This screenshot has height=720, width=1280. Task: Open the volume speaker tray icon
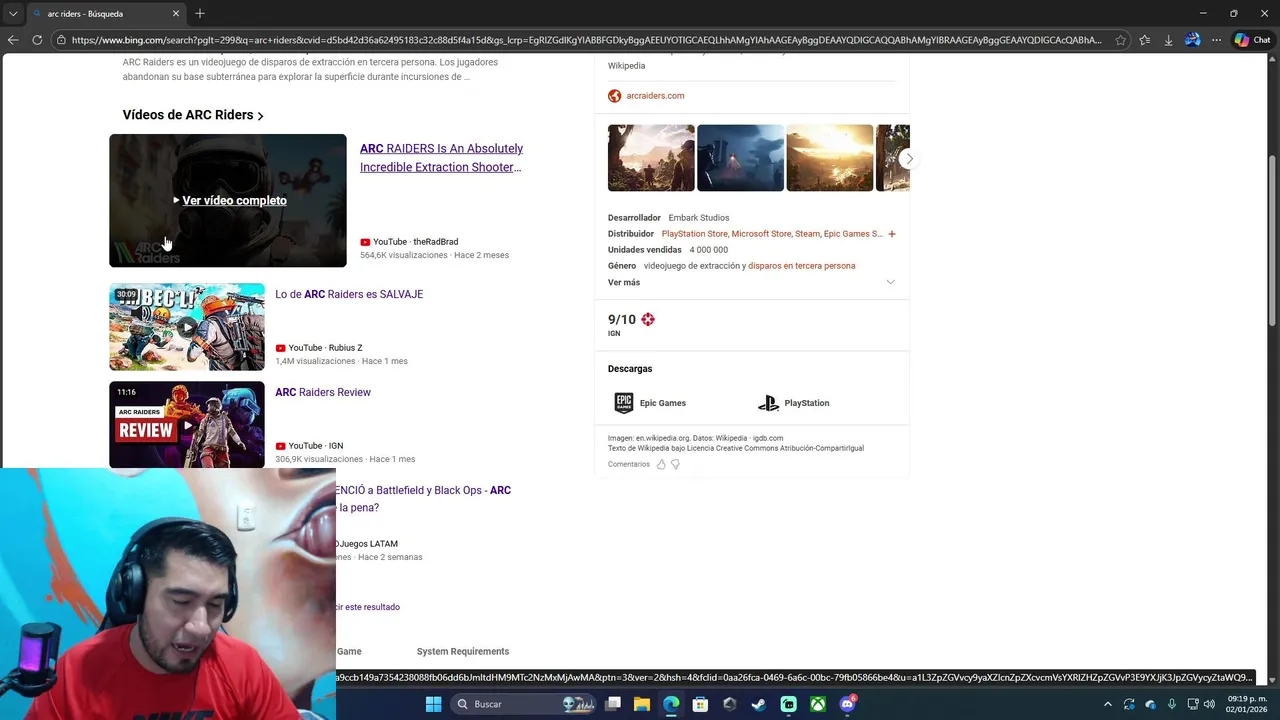click(1209, 704)
